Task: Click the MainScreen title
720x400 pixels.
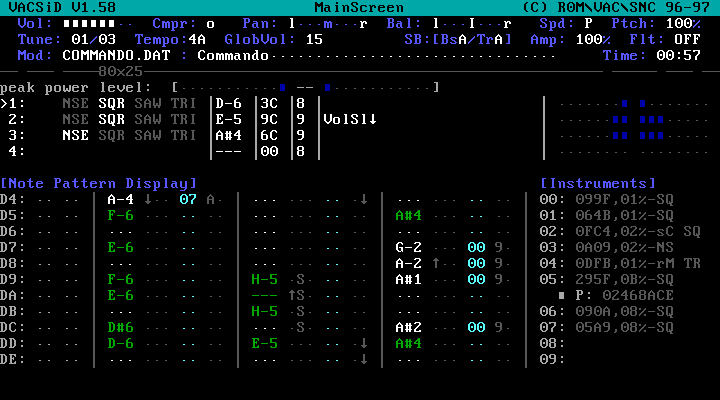Action: click(359, 7)
